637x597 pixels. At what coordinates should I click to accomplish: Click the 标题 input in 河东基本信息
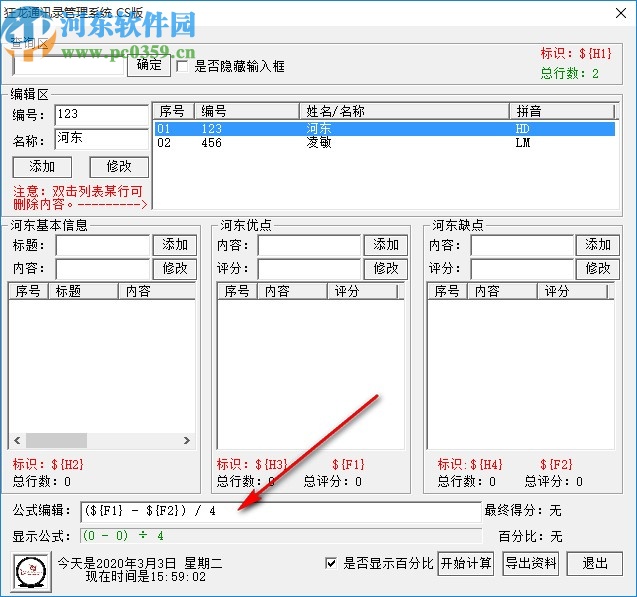(x=103, y=245)
